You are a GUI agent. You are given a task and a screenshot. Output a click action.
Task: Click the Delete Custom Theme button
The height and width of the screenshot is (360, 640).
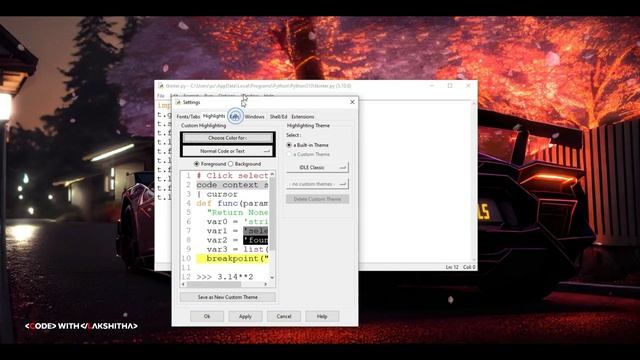pyautogui.click(x=317, y=199)
